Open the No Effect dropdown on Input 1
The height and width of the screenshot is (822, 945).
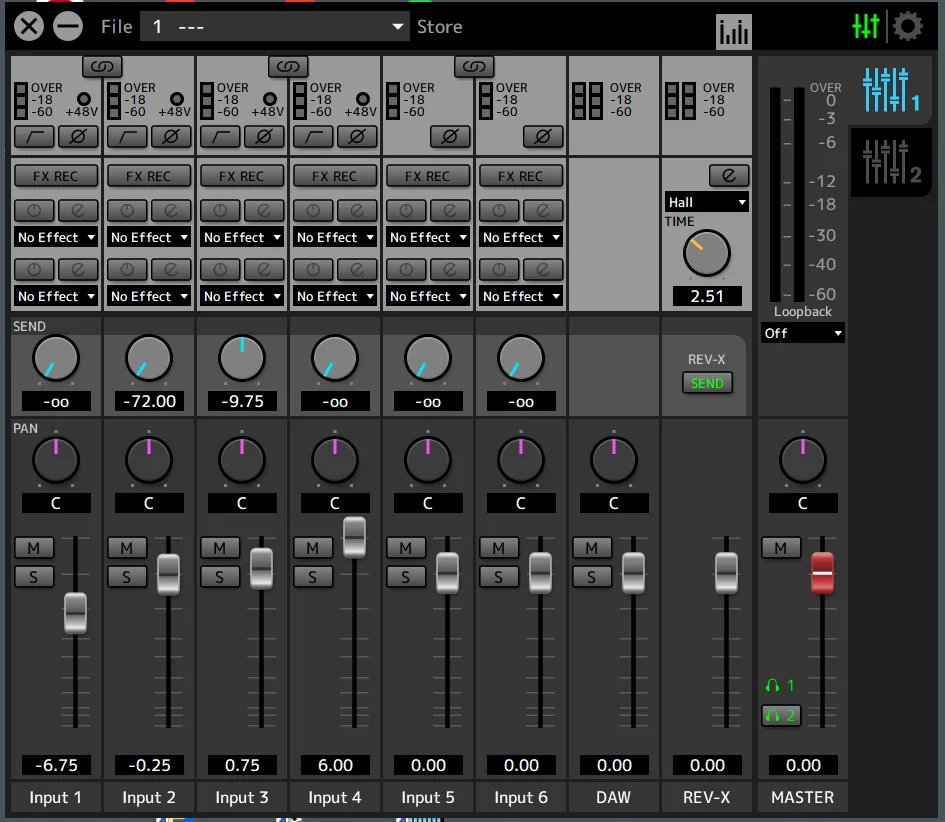point(56,237)
